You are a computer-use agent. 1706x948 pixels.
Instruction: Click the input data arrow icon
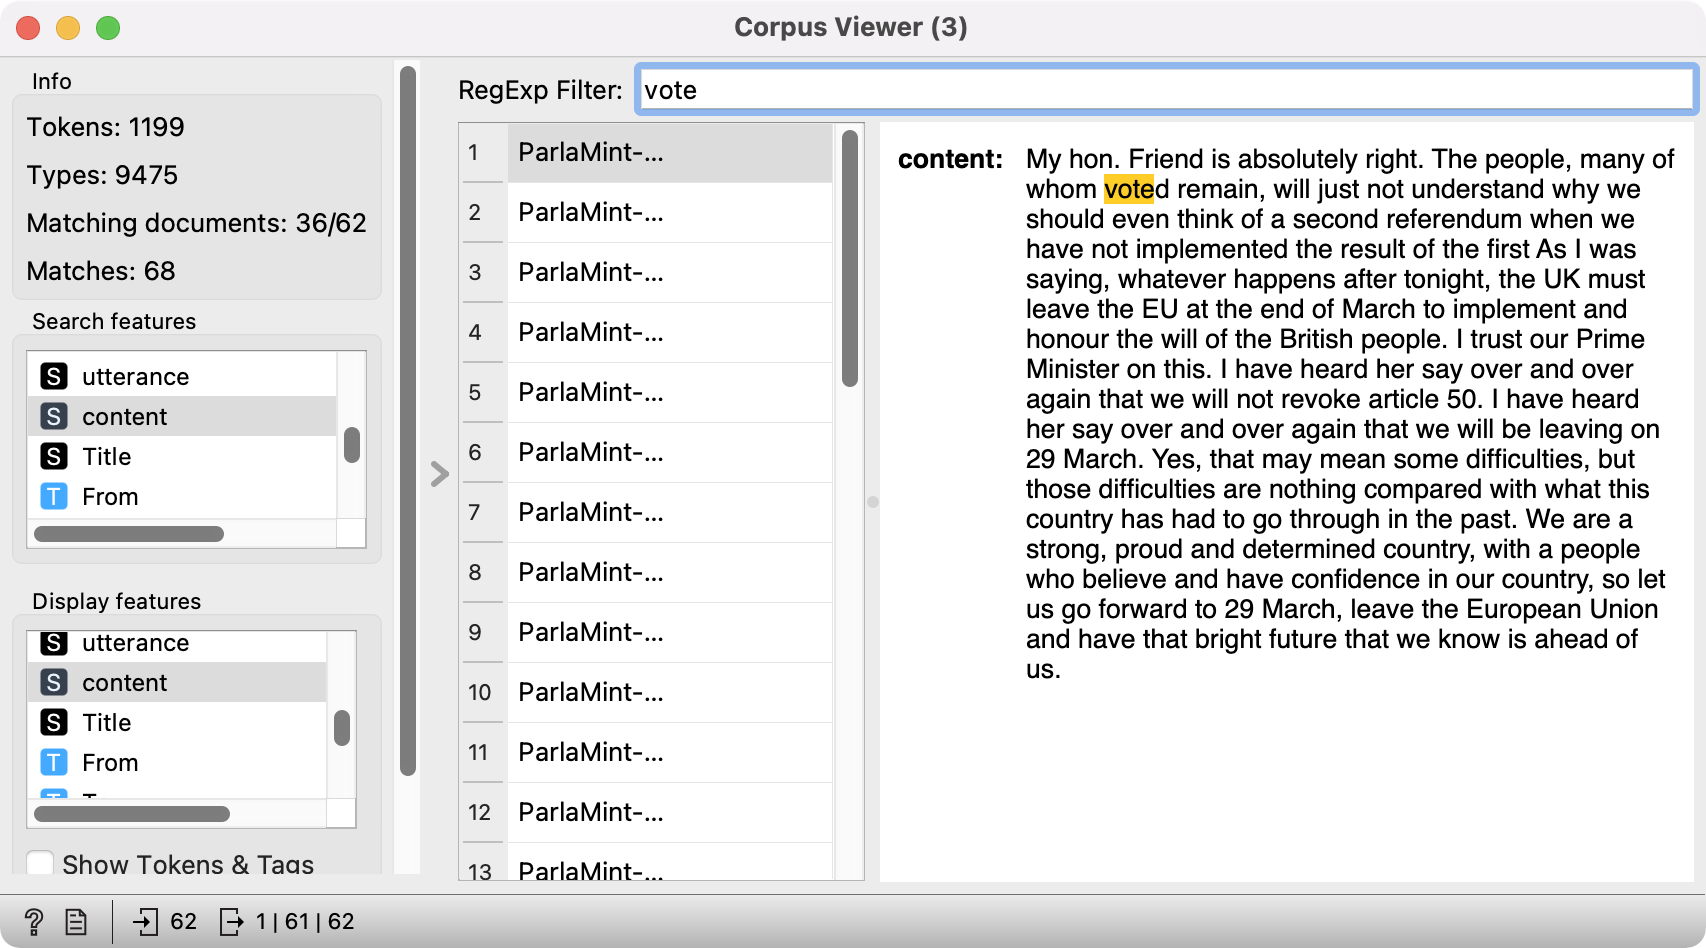146,921
